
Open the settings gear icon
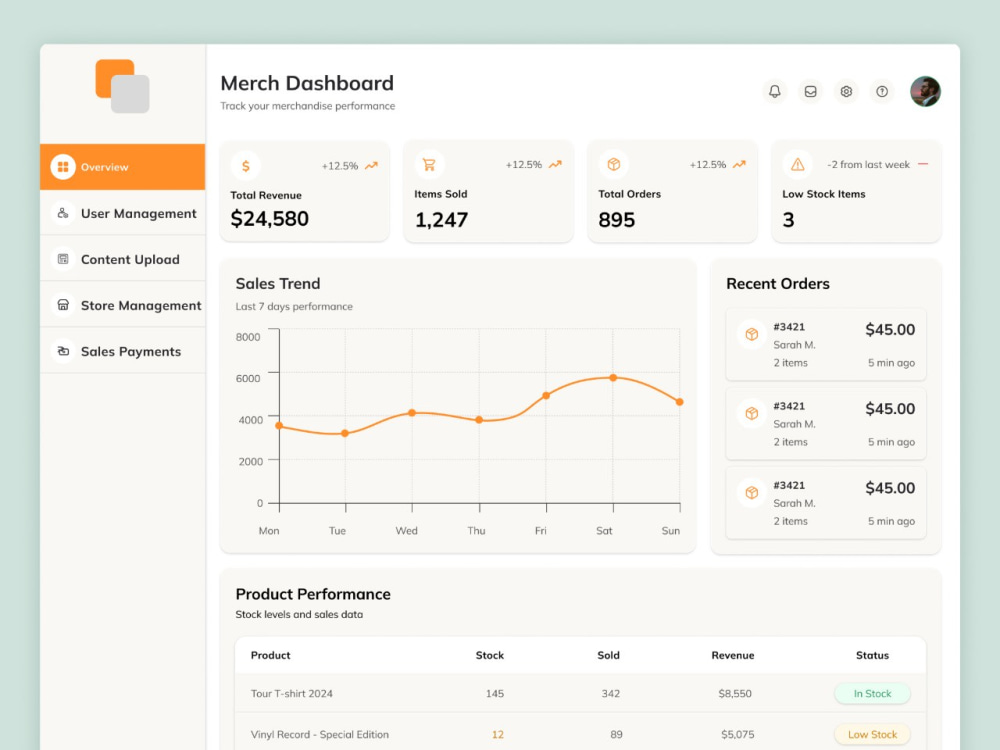(846, 91)
